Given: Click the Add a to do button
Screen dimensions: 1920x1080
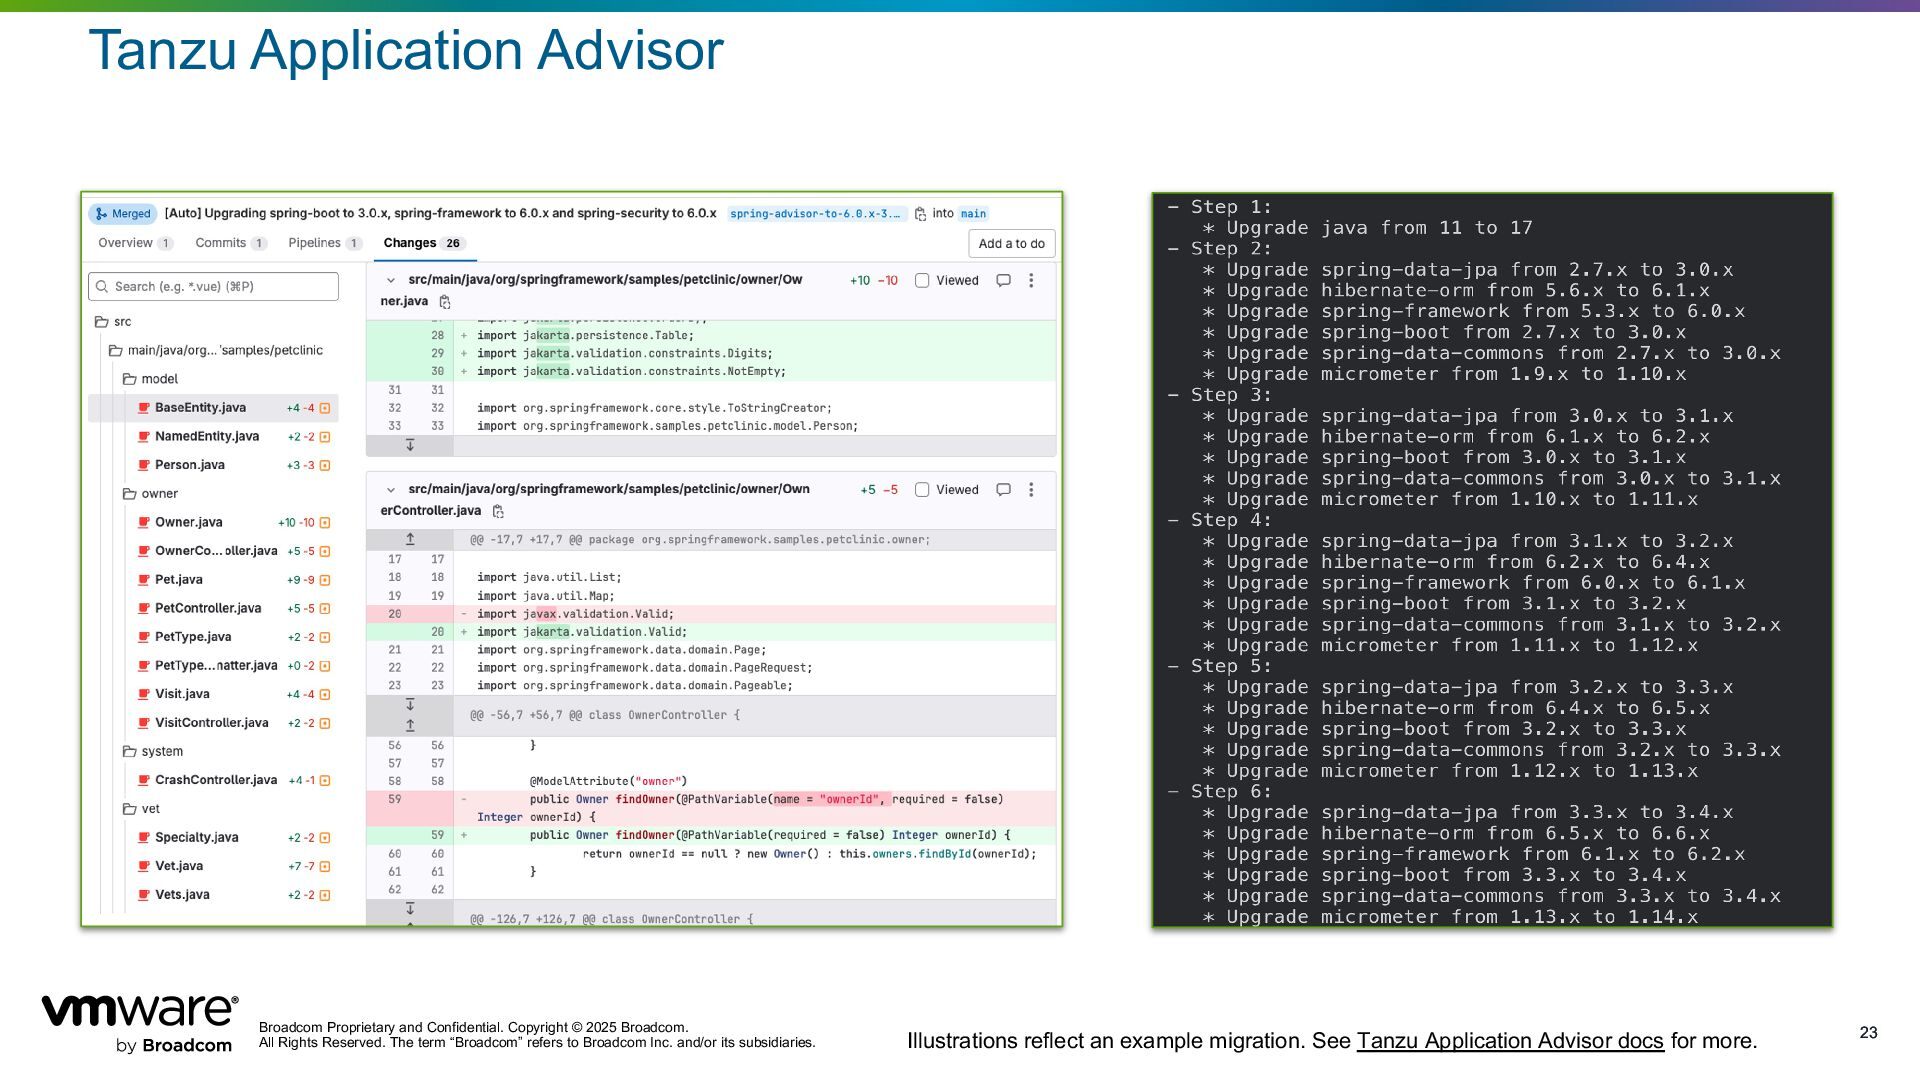Looking at the screenshot, I should point(1011,244).
